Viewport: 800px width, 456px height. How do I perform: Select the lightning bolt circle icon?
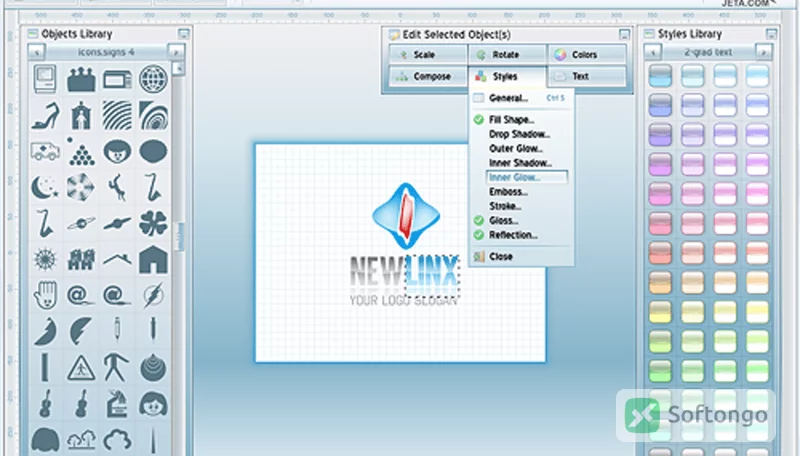coord(153,295)
